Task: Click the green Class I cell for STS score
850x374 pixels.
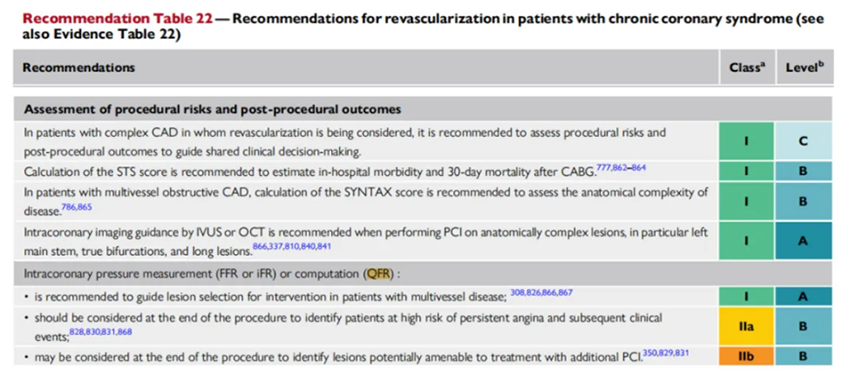Action: click(x=746, y=171)
